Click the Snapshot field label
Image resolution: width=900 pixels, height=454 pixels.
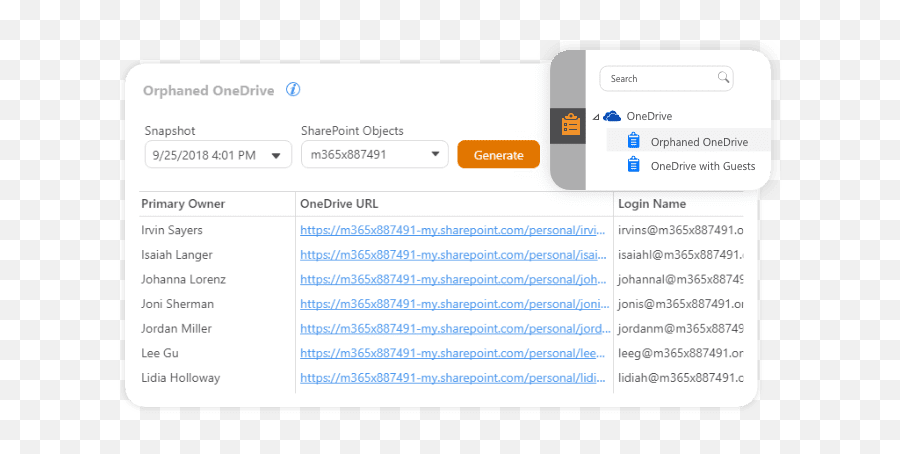170,131
